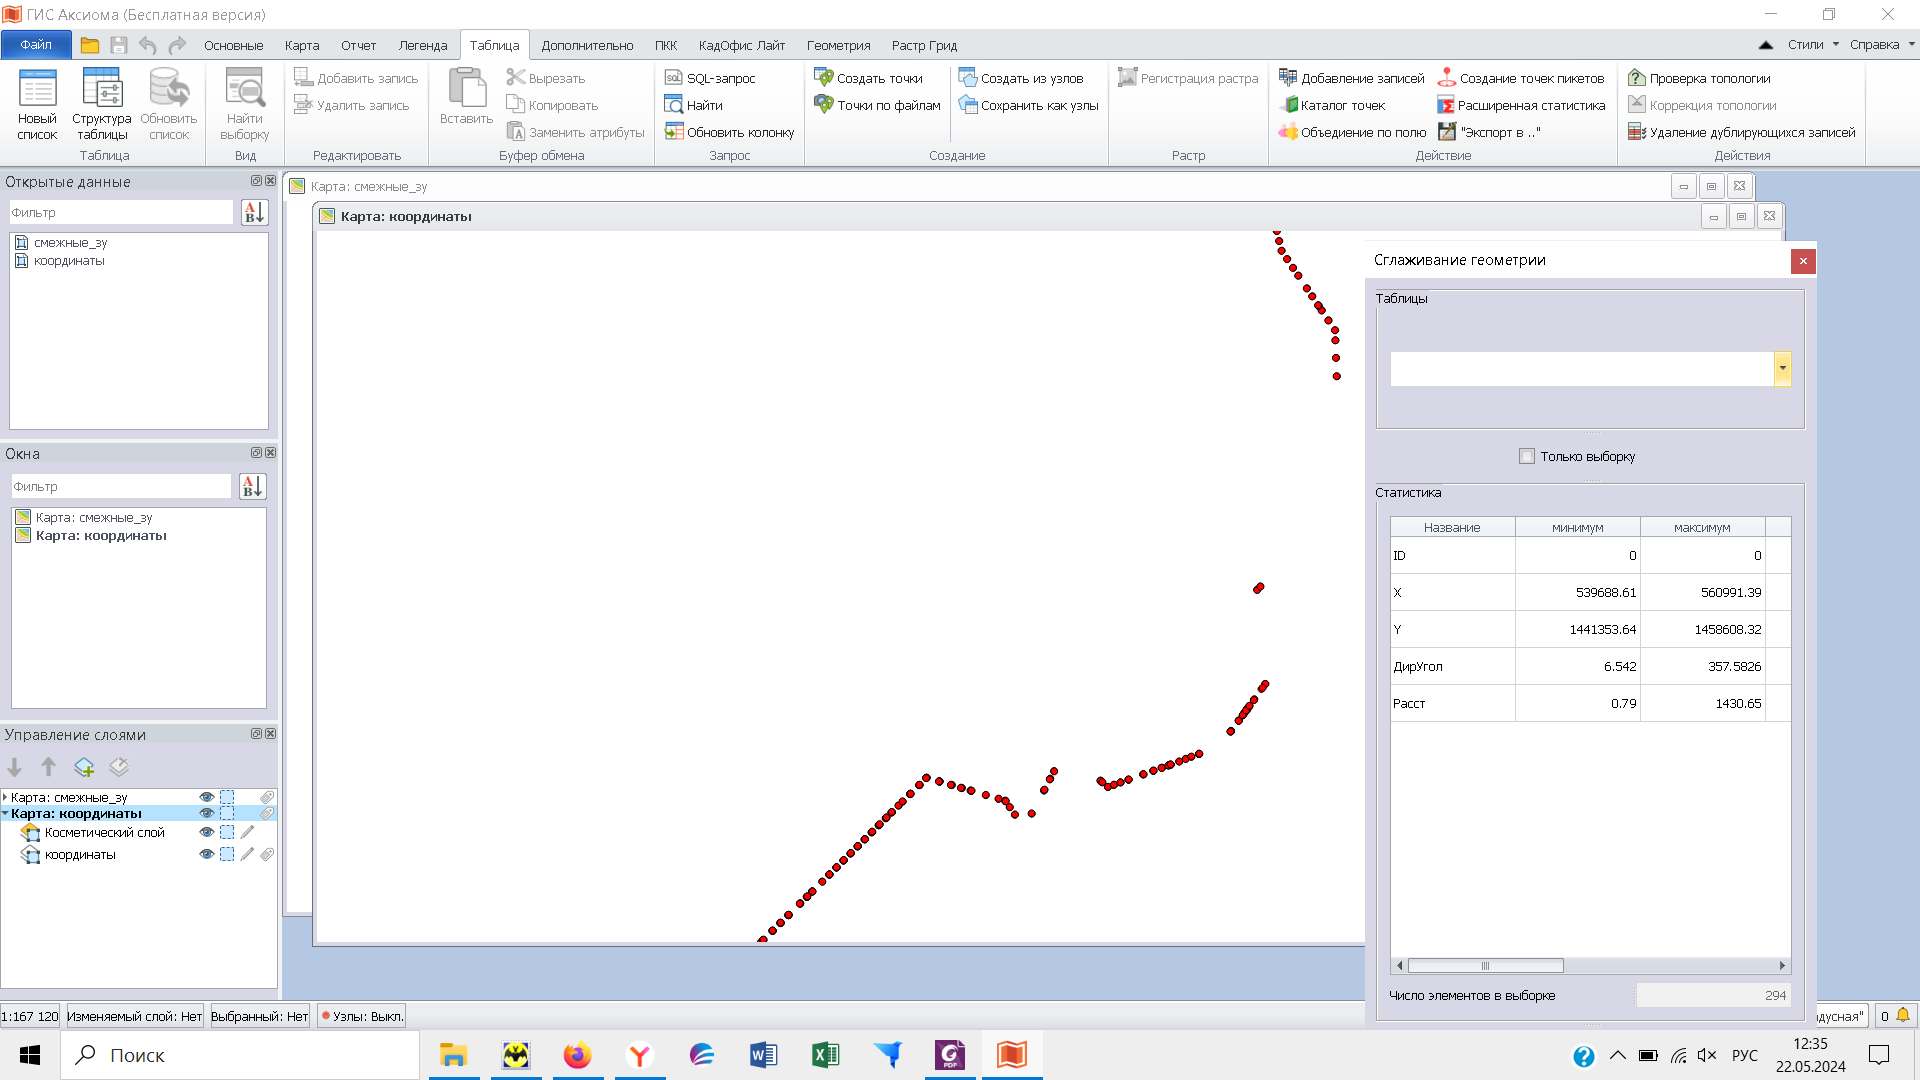Open the Таблицы dropdown list
Screen dimensions: 1920x1080
1782,368
